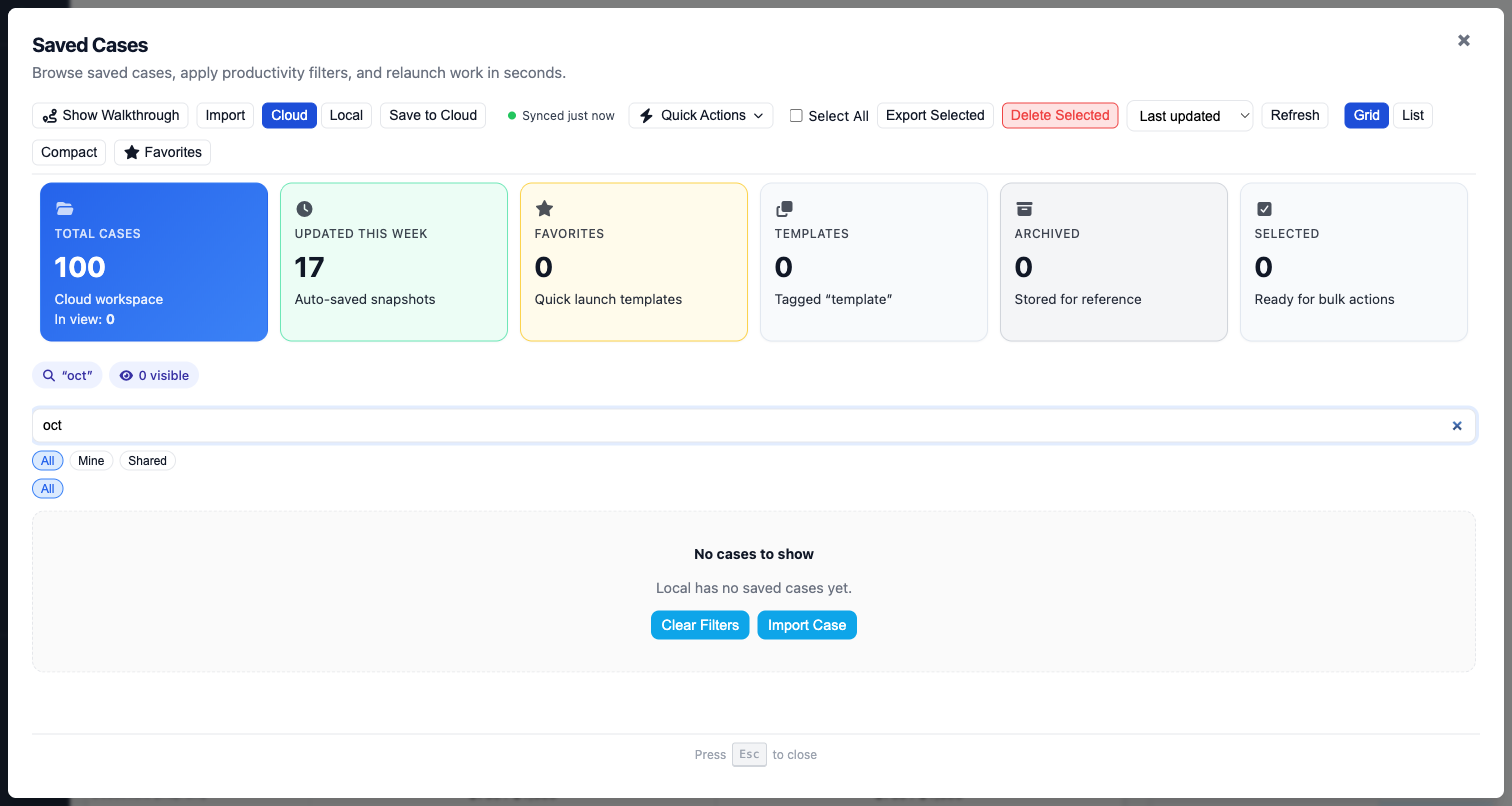Image resolution: width=1512 pixels, height=806 pixels.
Task: Clear the search using the x icon
Action: 1457,425
